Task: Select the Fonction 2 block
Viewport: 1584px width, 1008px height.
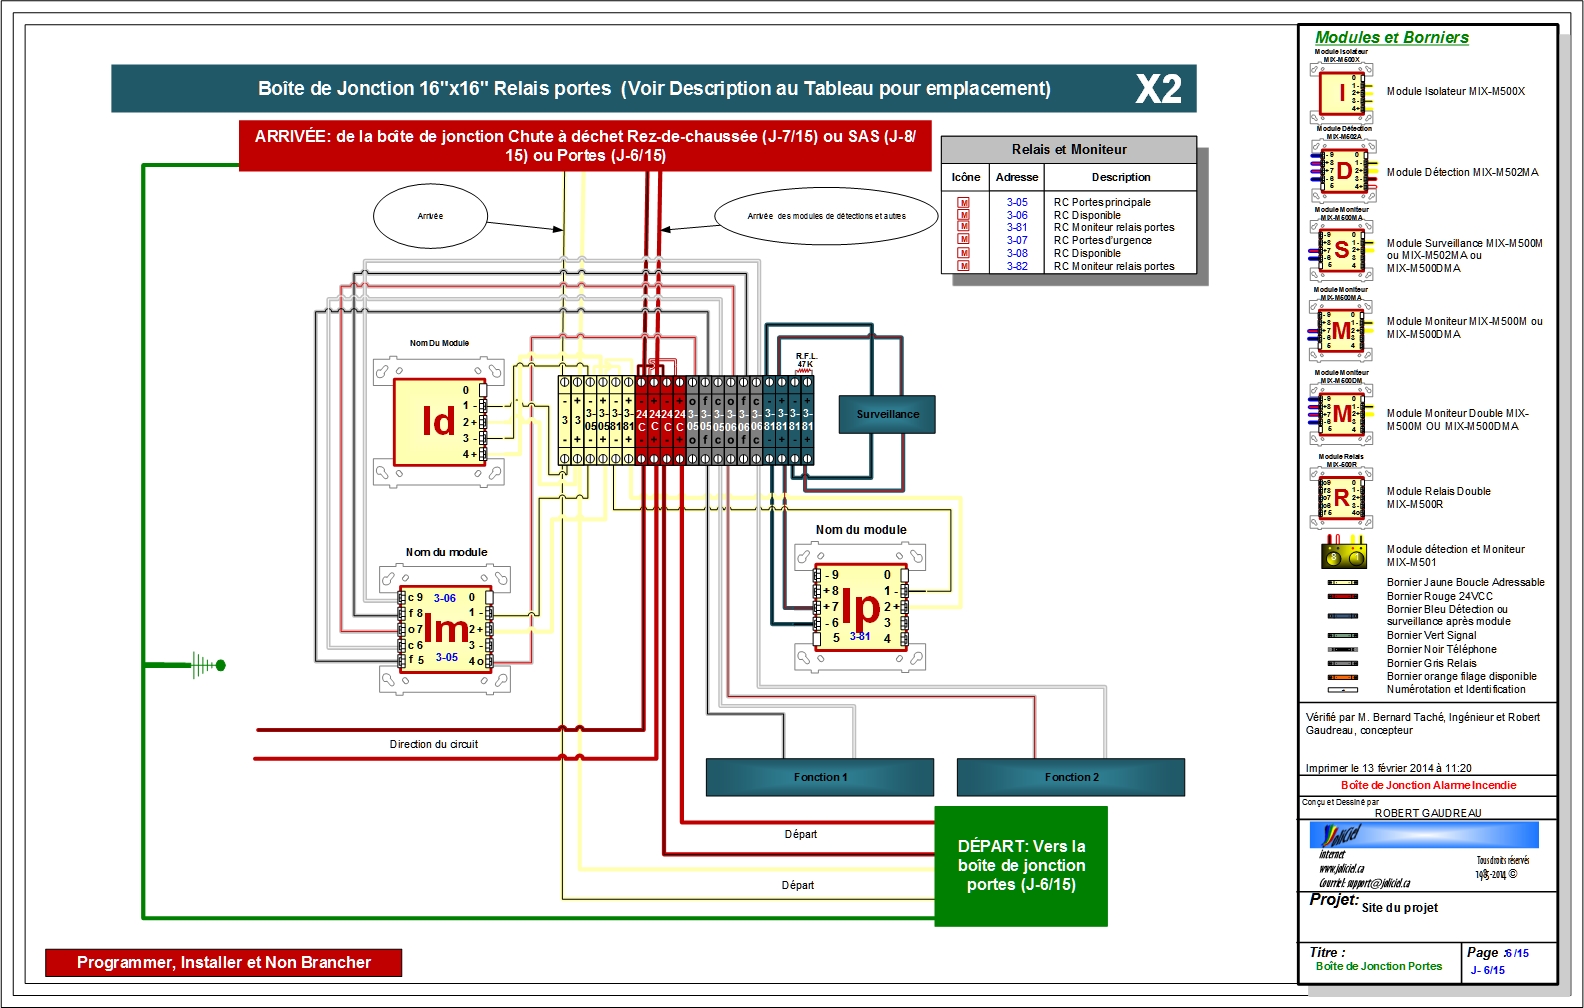Action: pyautogui.click(x=1070, y=777)
